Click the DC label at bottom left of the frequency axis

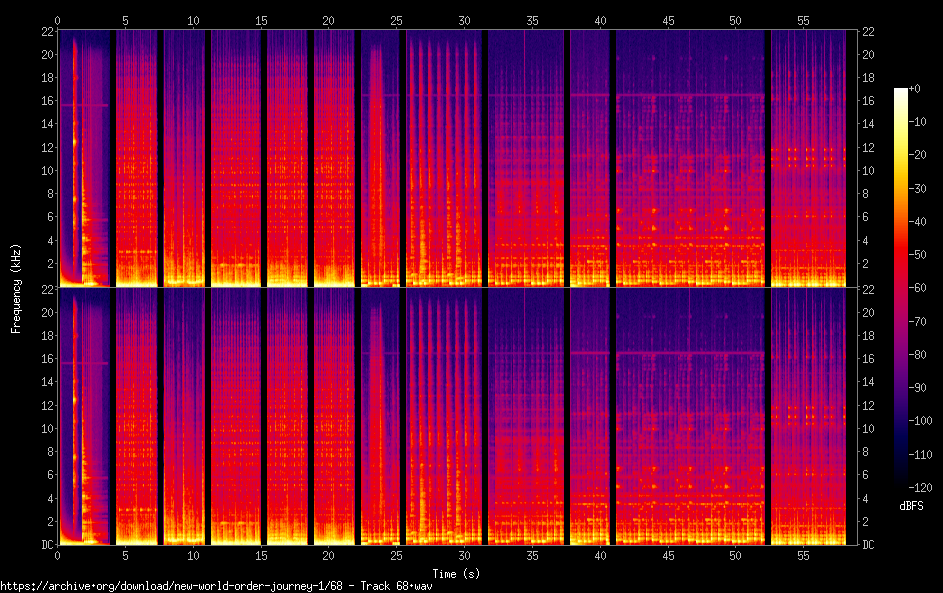click(x=46, y=545)
